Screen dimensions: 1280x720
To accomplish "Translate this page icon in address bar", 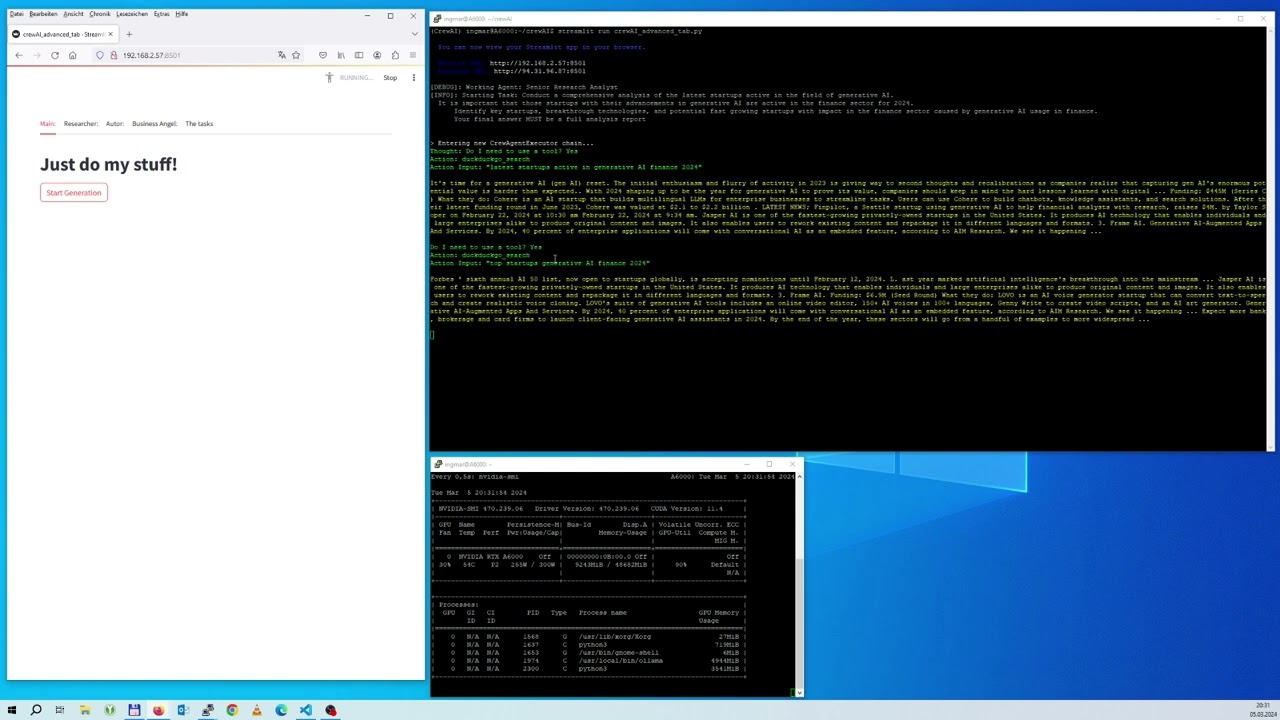I will (x=282, y=55).
